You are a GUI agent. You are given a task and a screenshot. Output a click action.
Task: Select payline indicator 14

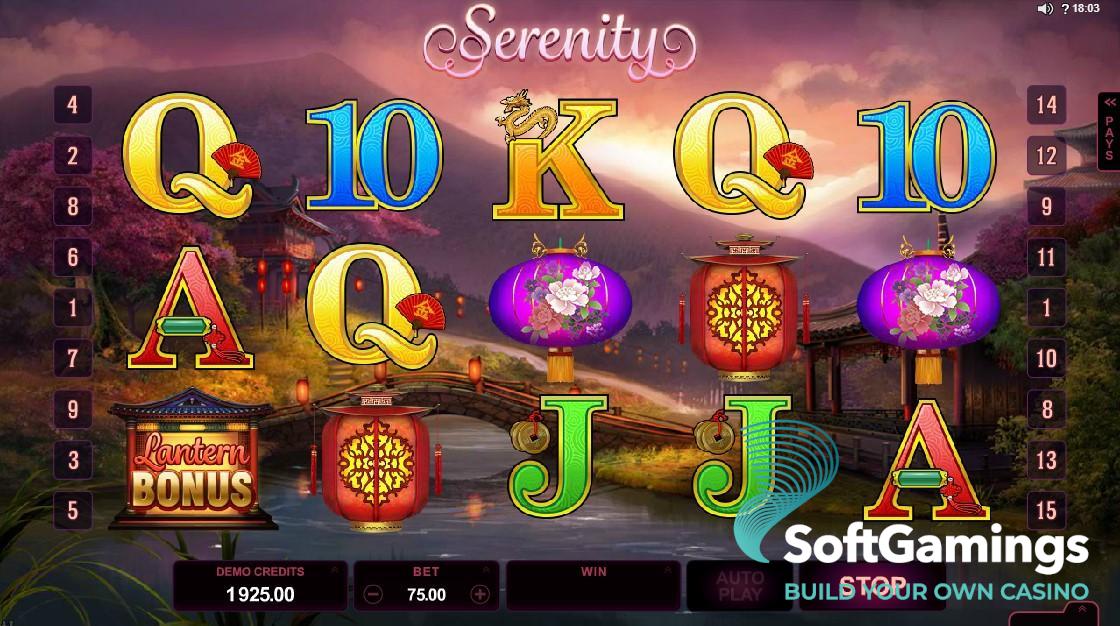(x=1046, y=105)
